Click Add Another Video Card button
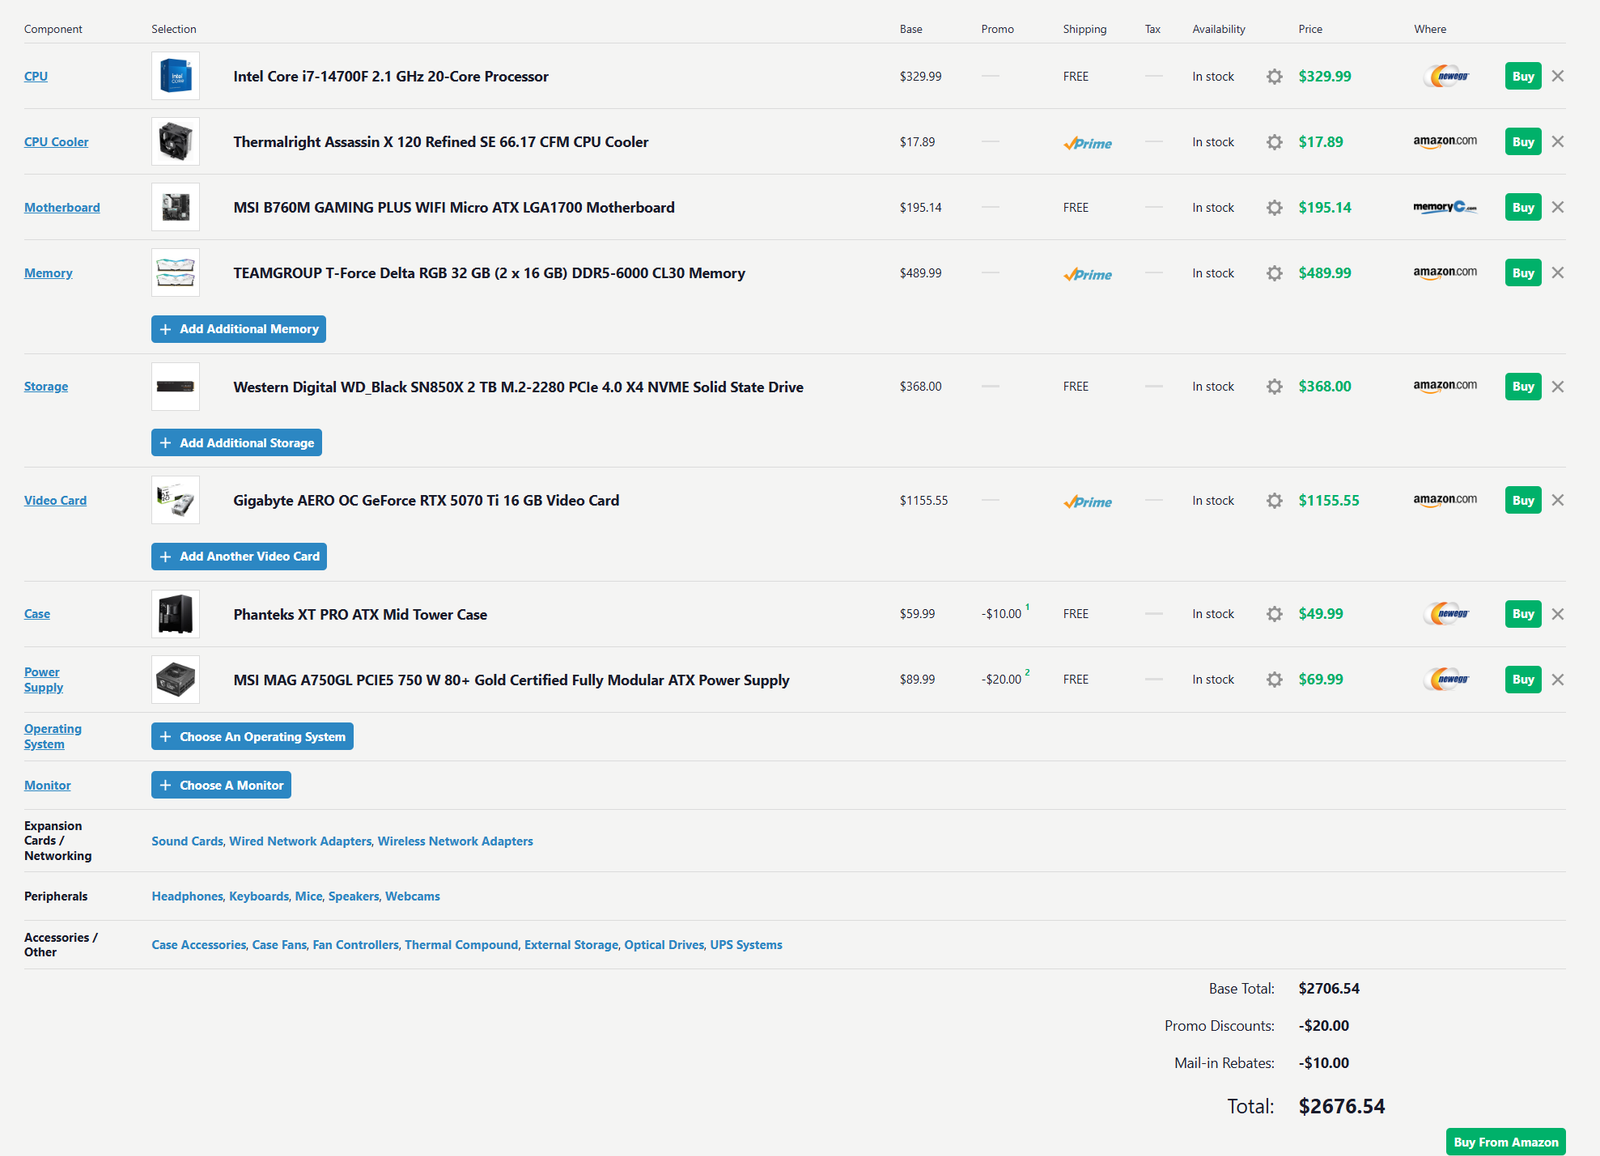Viewport: 1600px width, 1156px height. pos(239,557)
